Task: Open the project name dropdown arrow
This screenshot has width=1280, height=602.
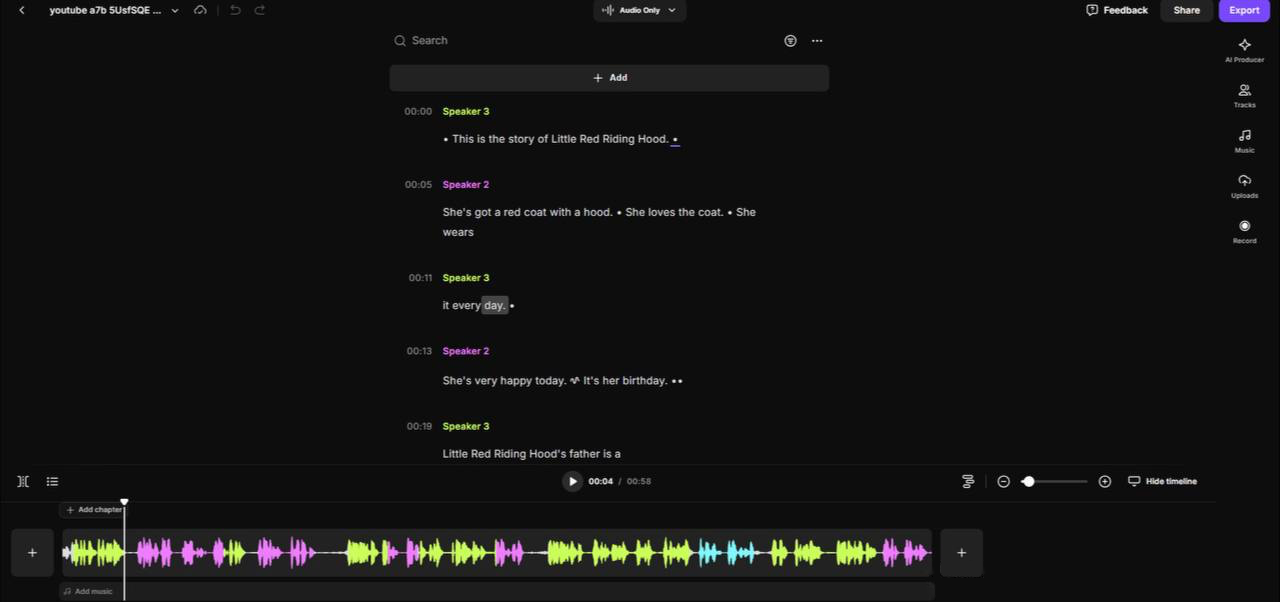Action: click(x=175, y=10)
